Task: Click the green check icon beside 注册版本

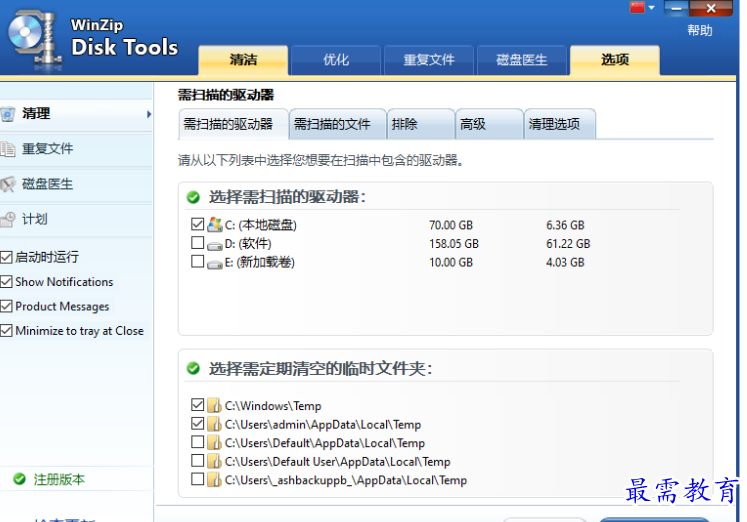Action: click(x=20, y=479)
